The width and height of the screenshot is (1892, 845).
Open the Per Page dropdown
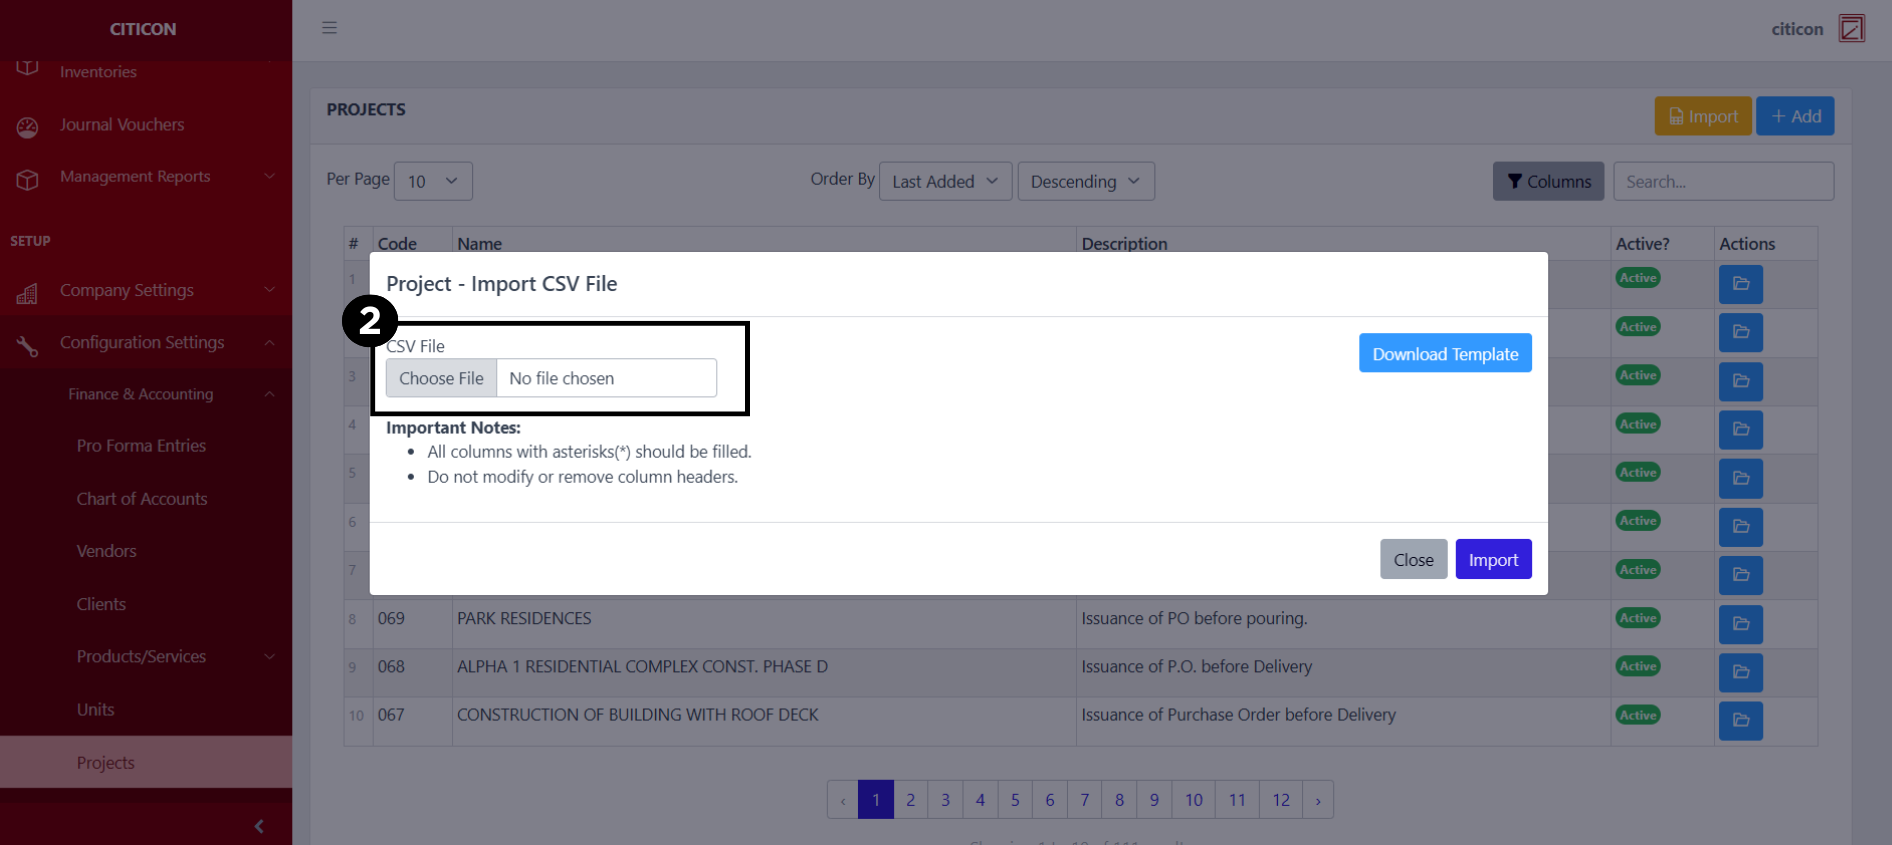[x=432, y=181]
